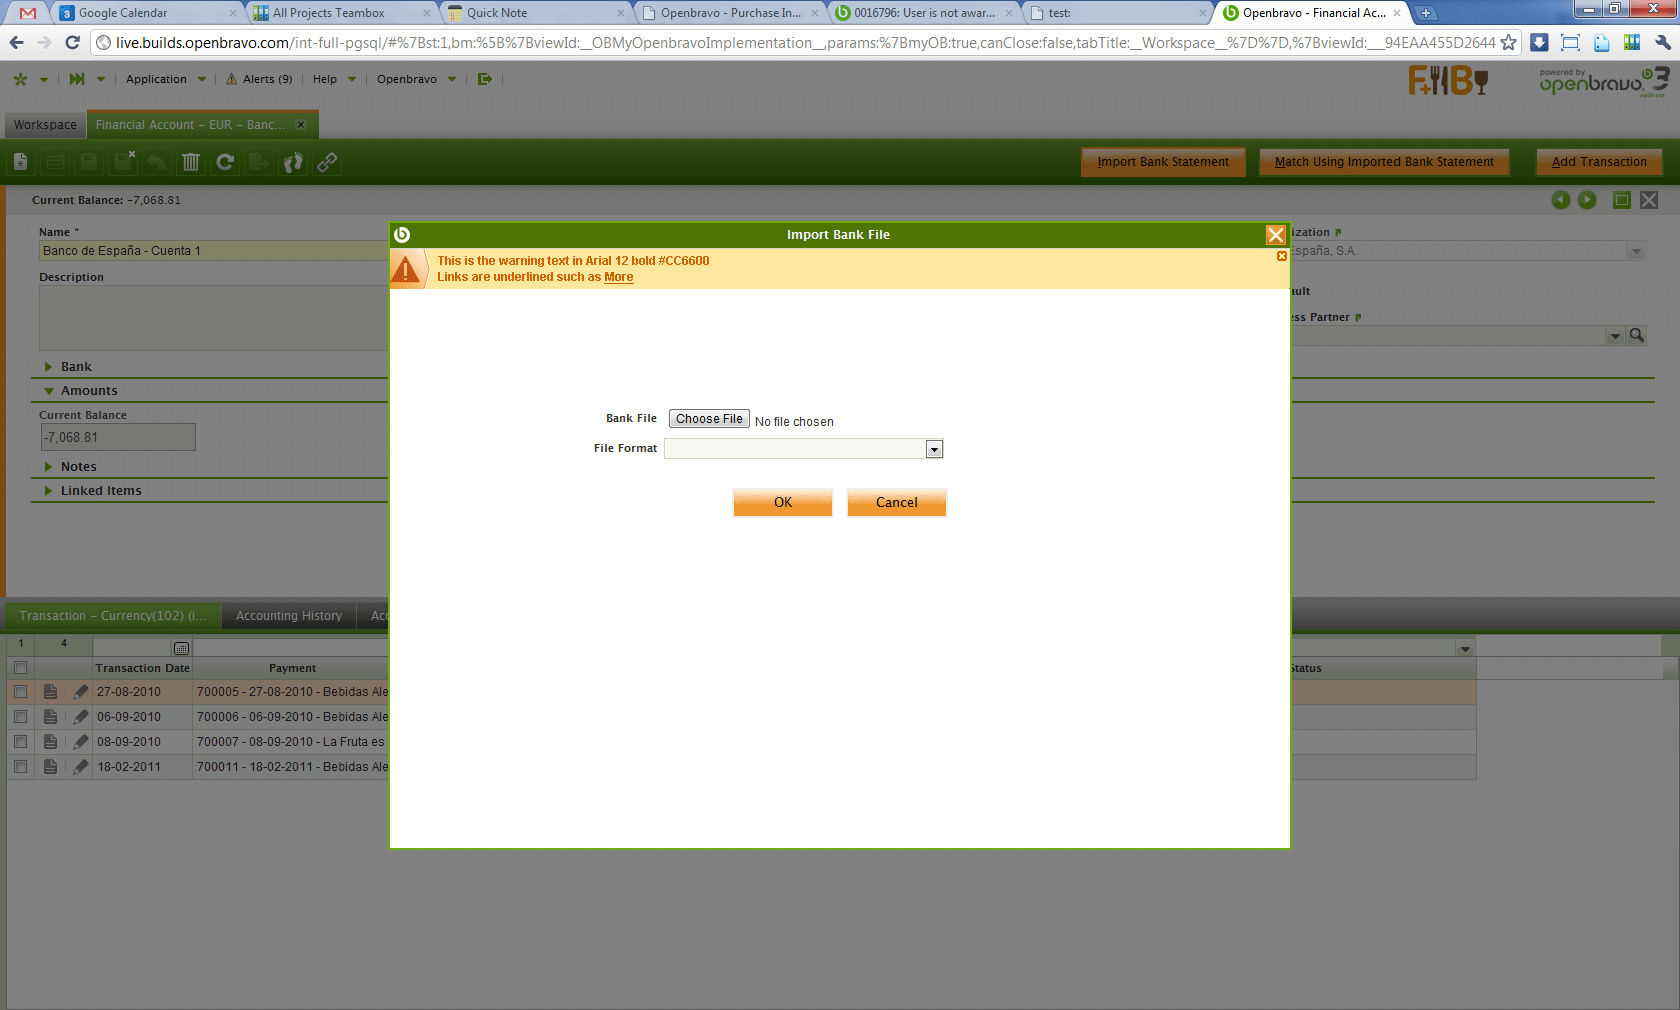Open the Help menu
1680x1010 pixels.
334,79
